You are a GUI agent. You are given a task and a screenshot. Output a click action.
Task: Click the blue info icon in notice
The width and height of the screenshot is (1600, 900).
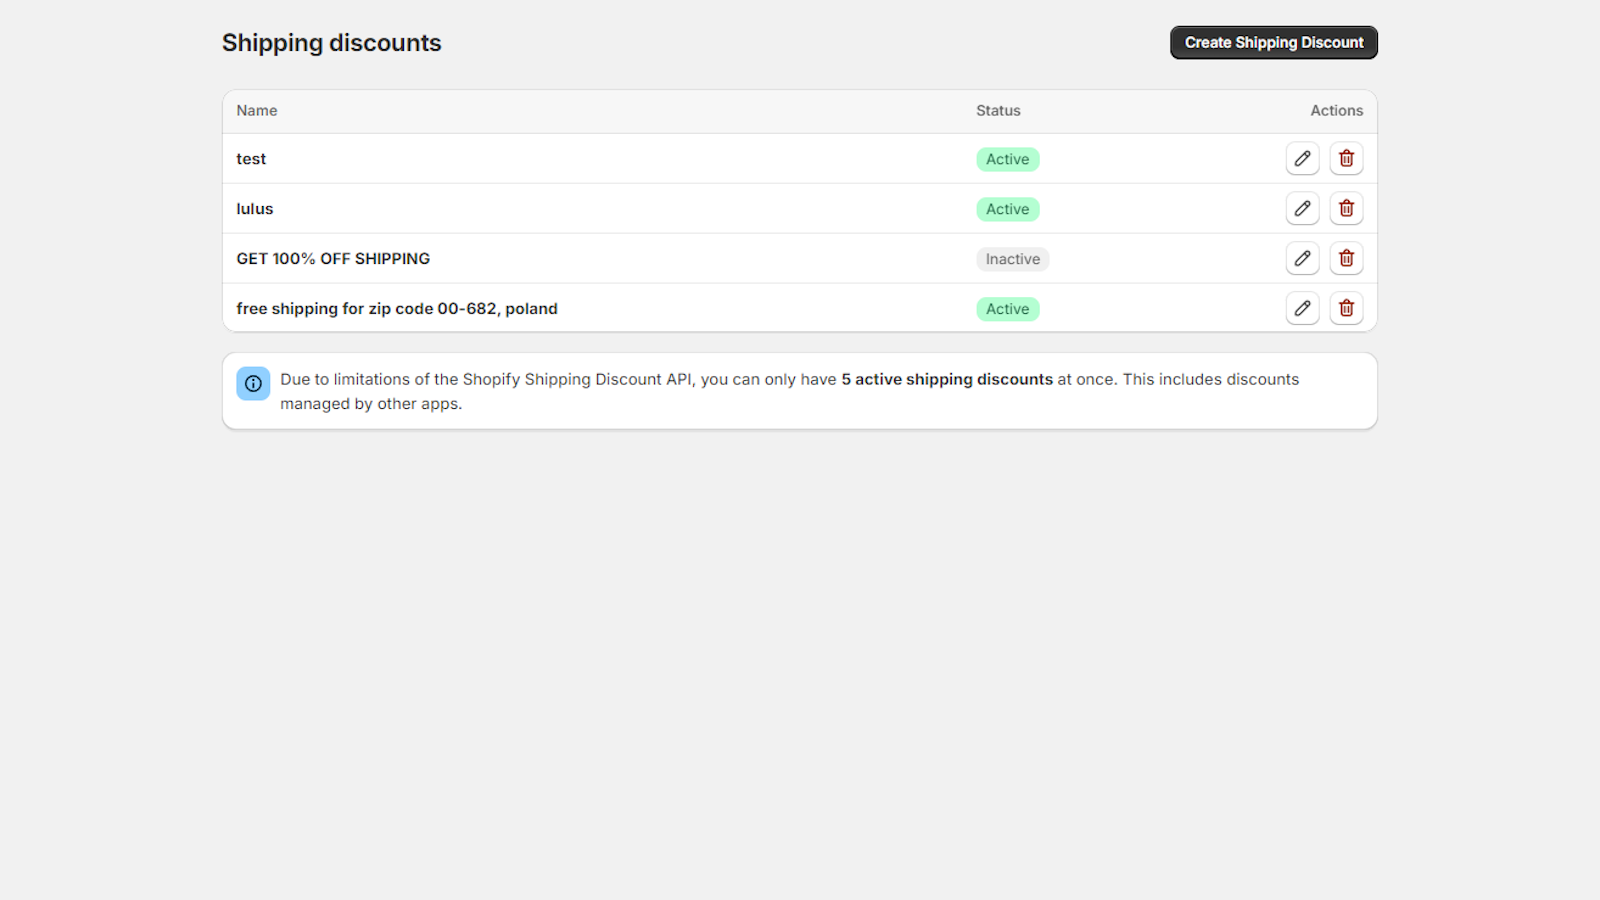253,384
